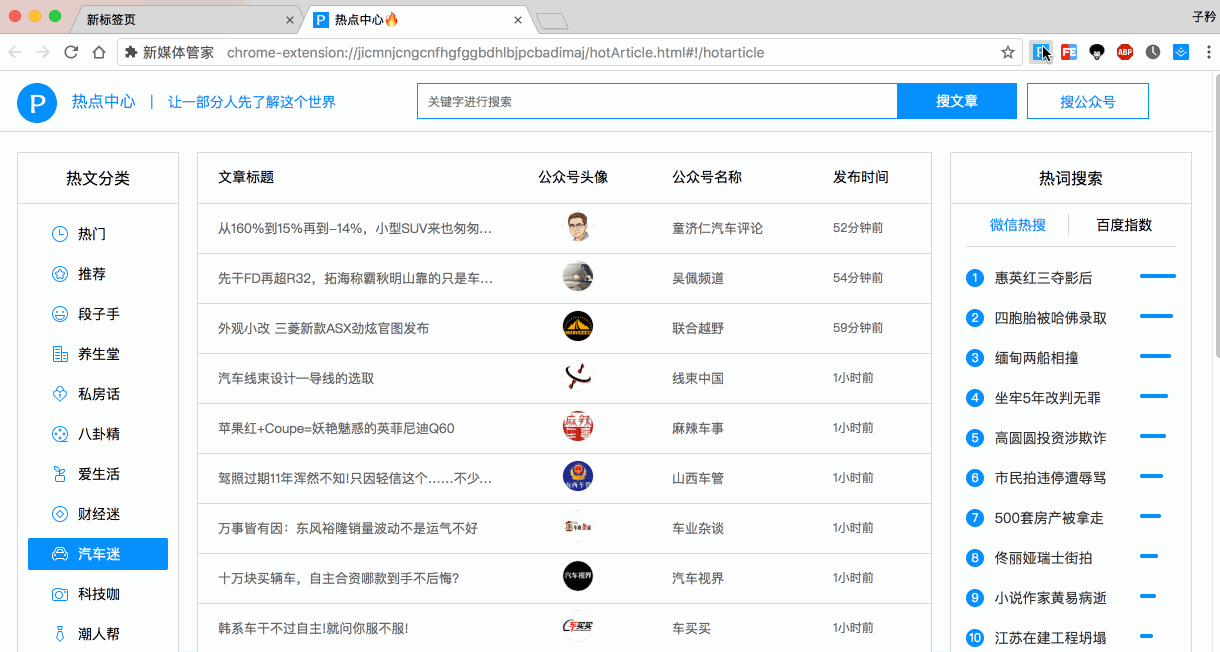Open the 养生堂 category
Viewport: 1220px width, 652px height.
(x=58, y=353)
